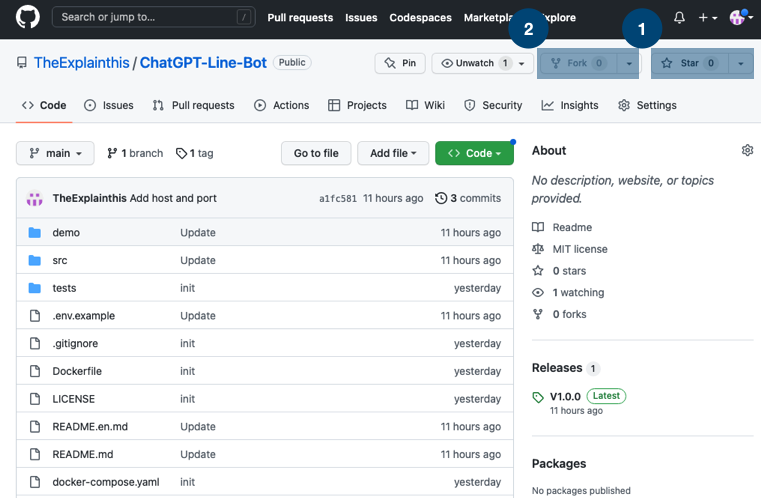Screen dimensions: 761x498
Task: Open the Update commit message for src
Action: coord(198,260)
